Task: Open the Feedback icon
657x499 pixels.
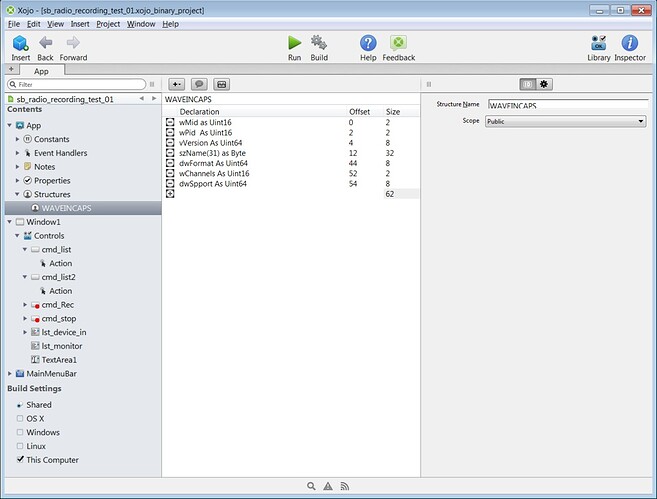Action: [398, 43]
